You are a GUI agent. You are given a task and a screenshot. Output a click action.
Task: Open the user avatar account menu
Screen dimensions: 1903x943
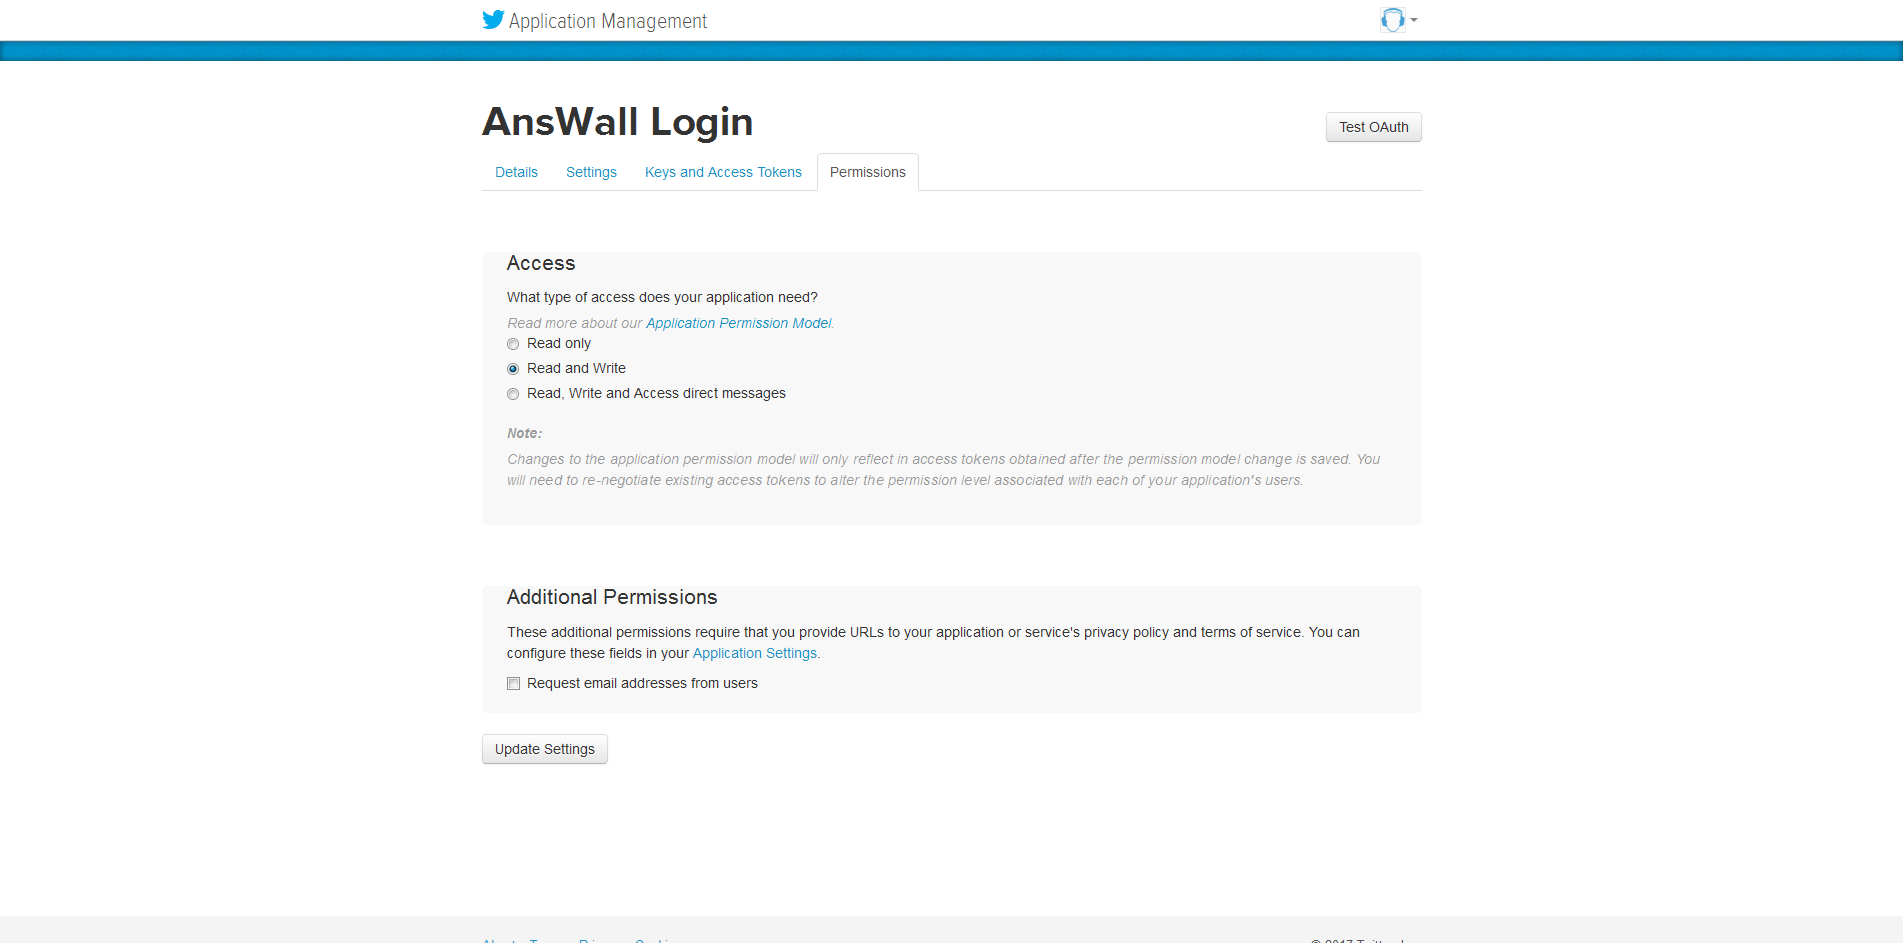[x=1392, y=20]
